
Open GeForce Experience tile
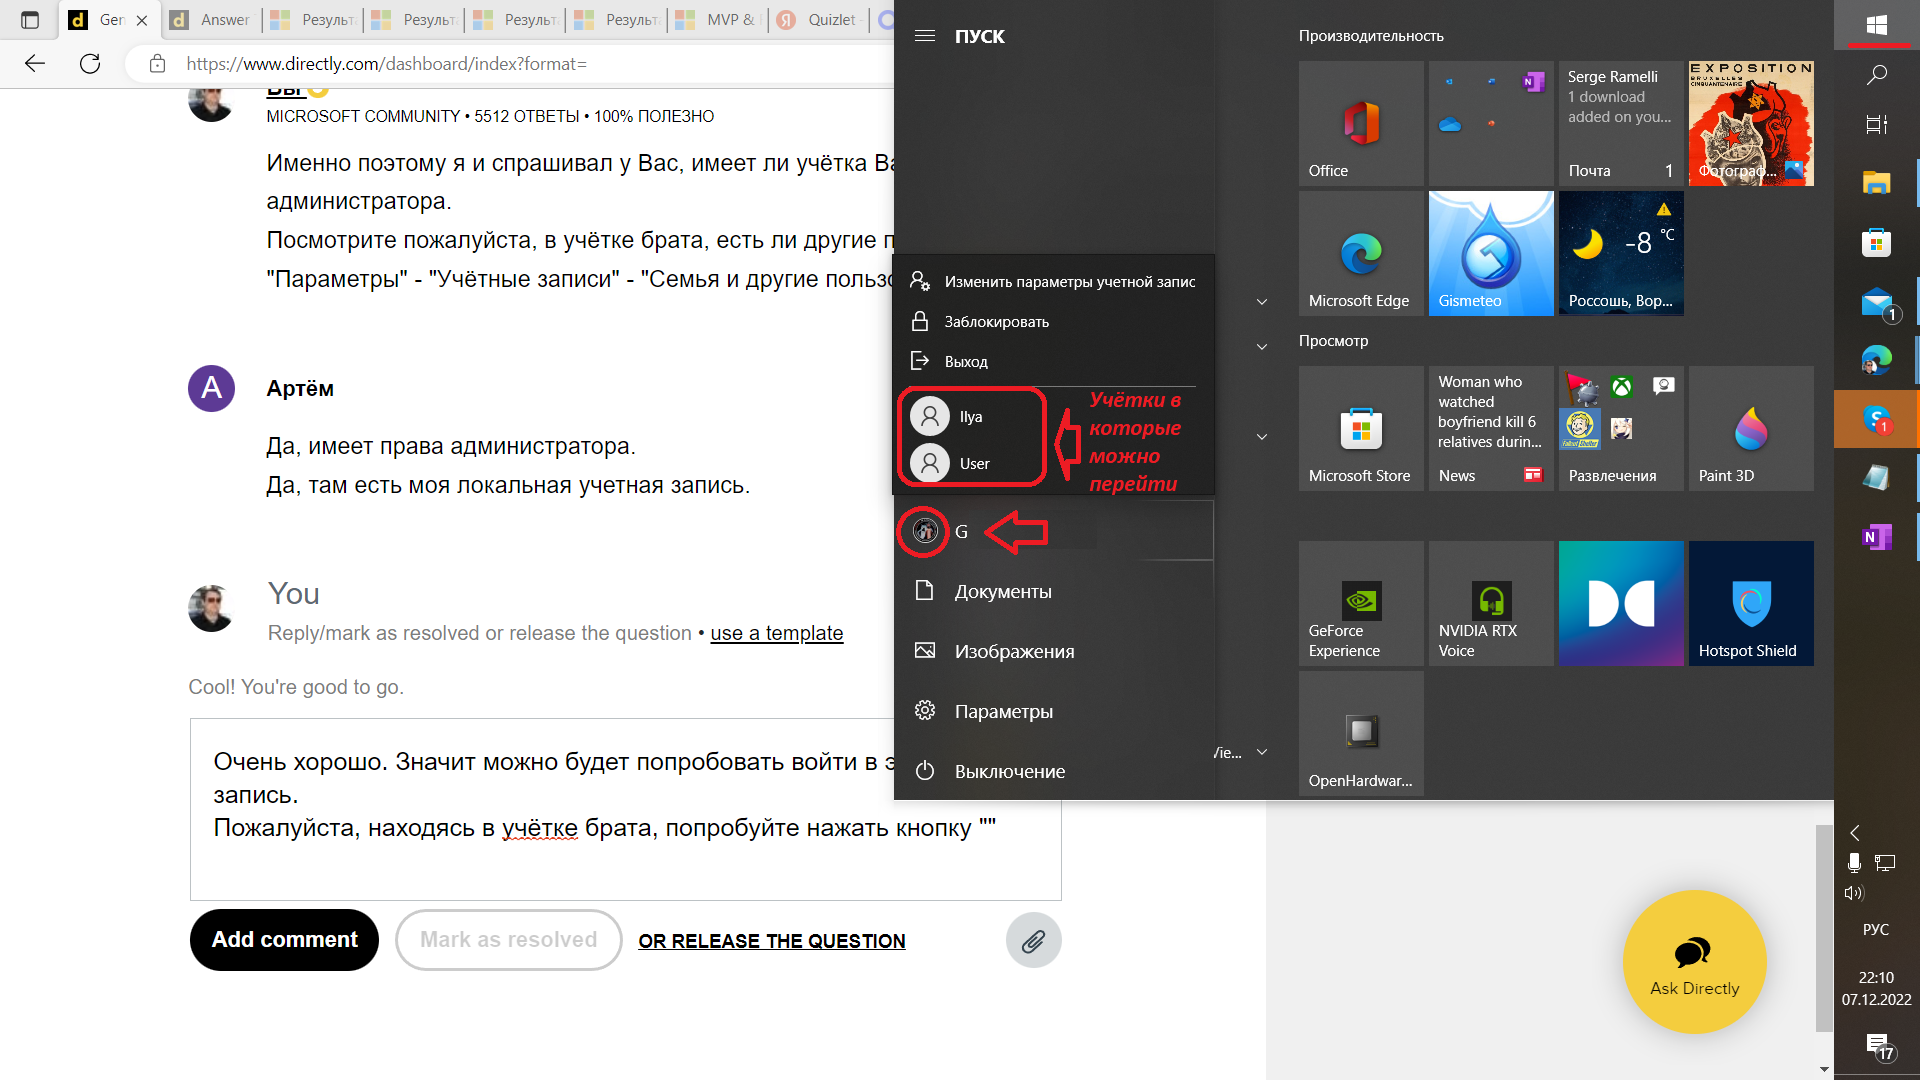pyautogui.click(x=1361, y=603)
